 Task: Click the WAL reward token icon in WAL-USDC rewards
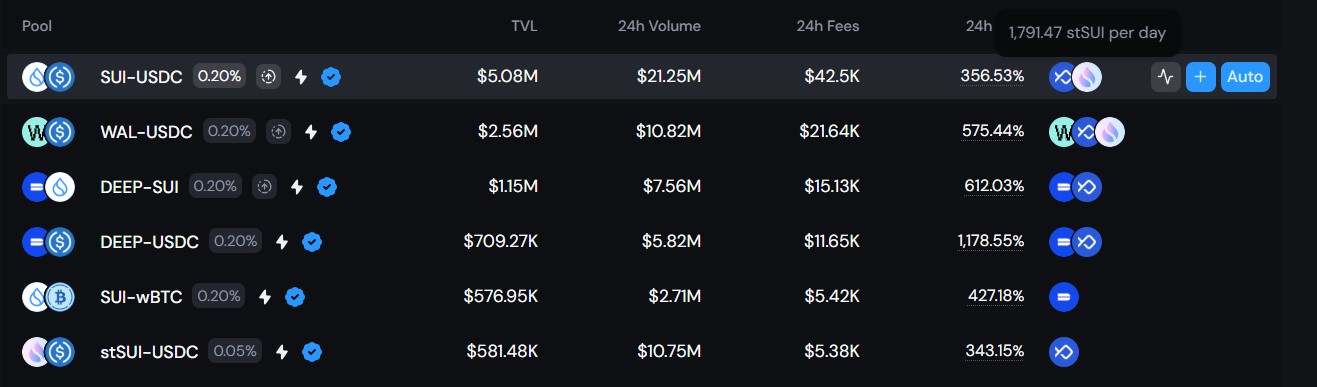(x=1061, y=132)
